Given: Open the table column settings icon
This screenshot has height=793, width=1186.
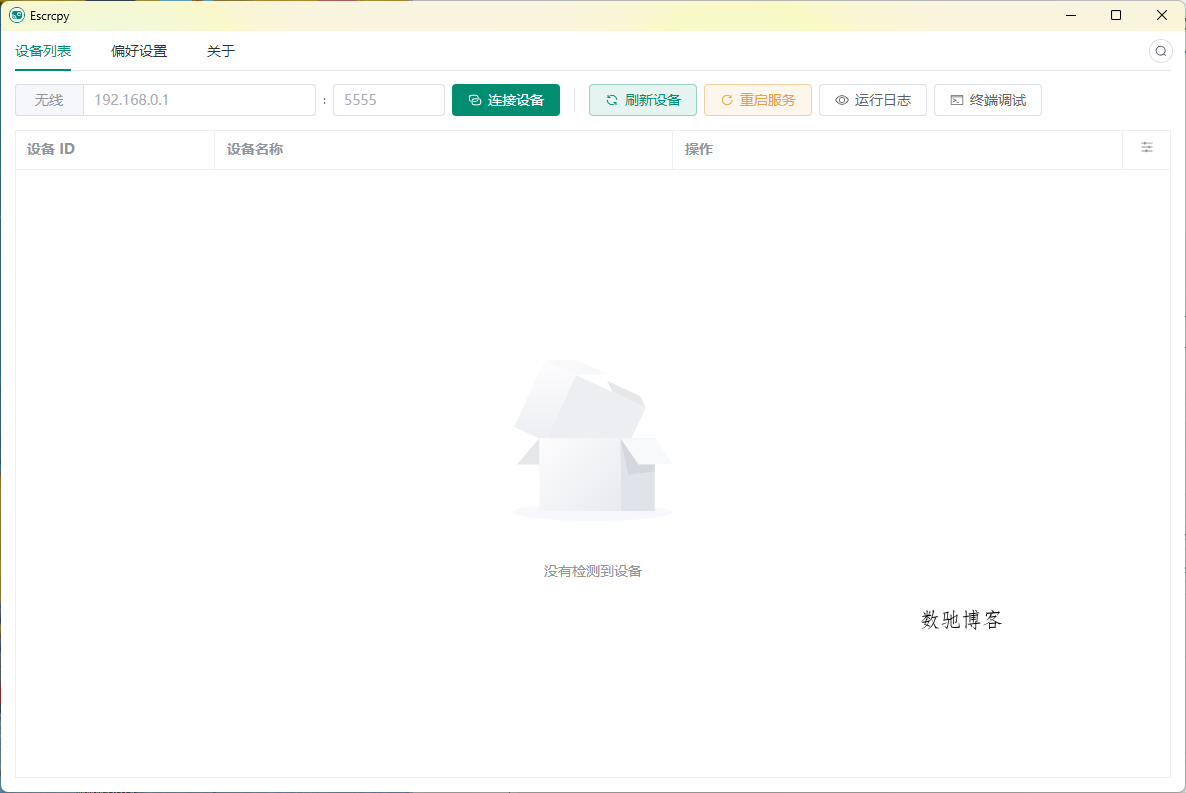Looking at the screenshot, I should (1147, 148).
